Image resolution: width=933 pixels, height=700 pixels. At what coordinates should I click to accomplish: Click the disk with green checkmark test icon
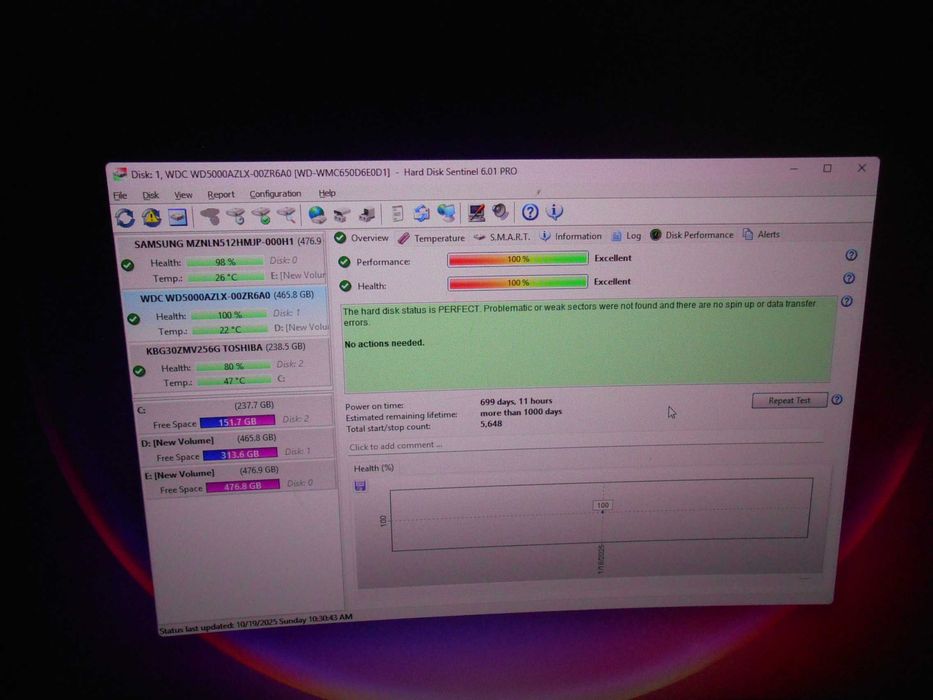click(261, 215)
